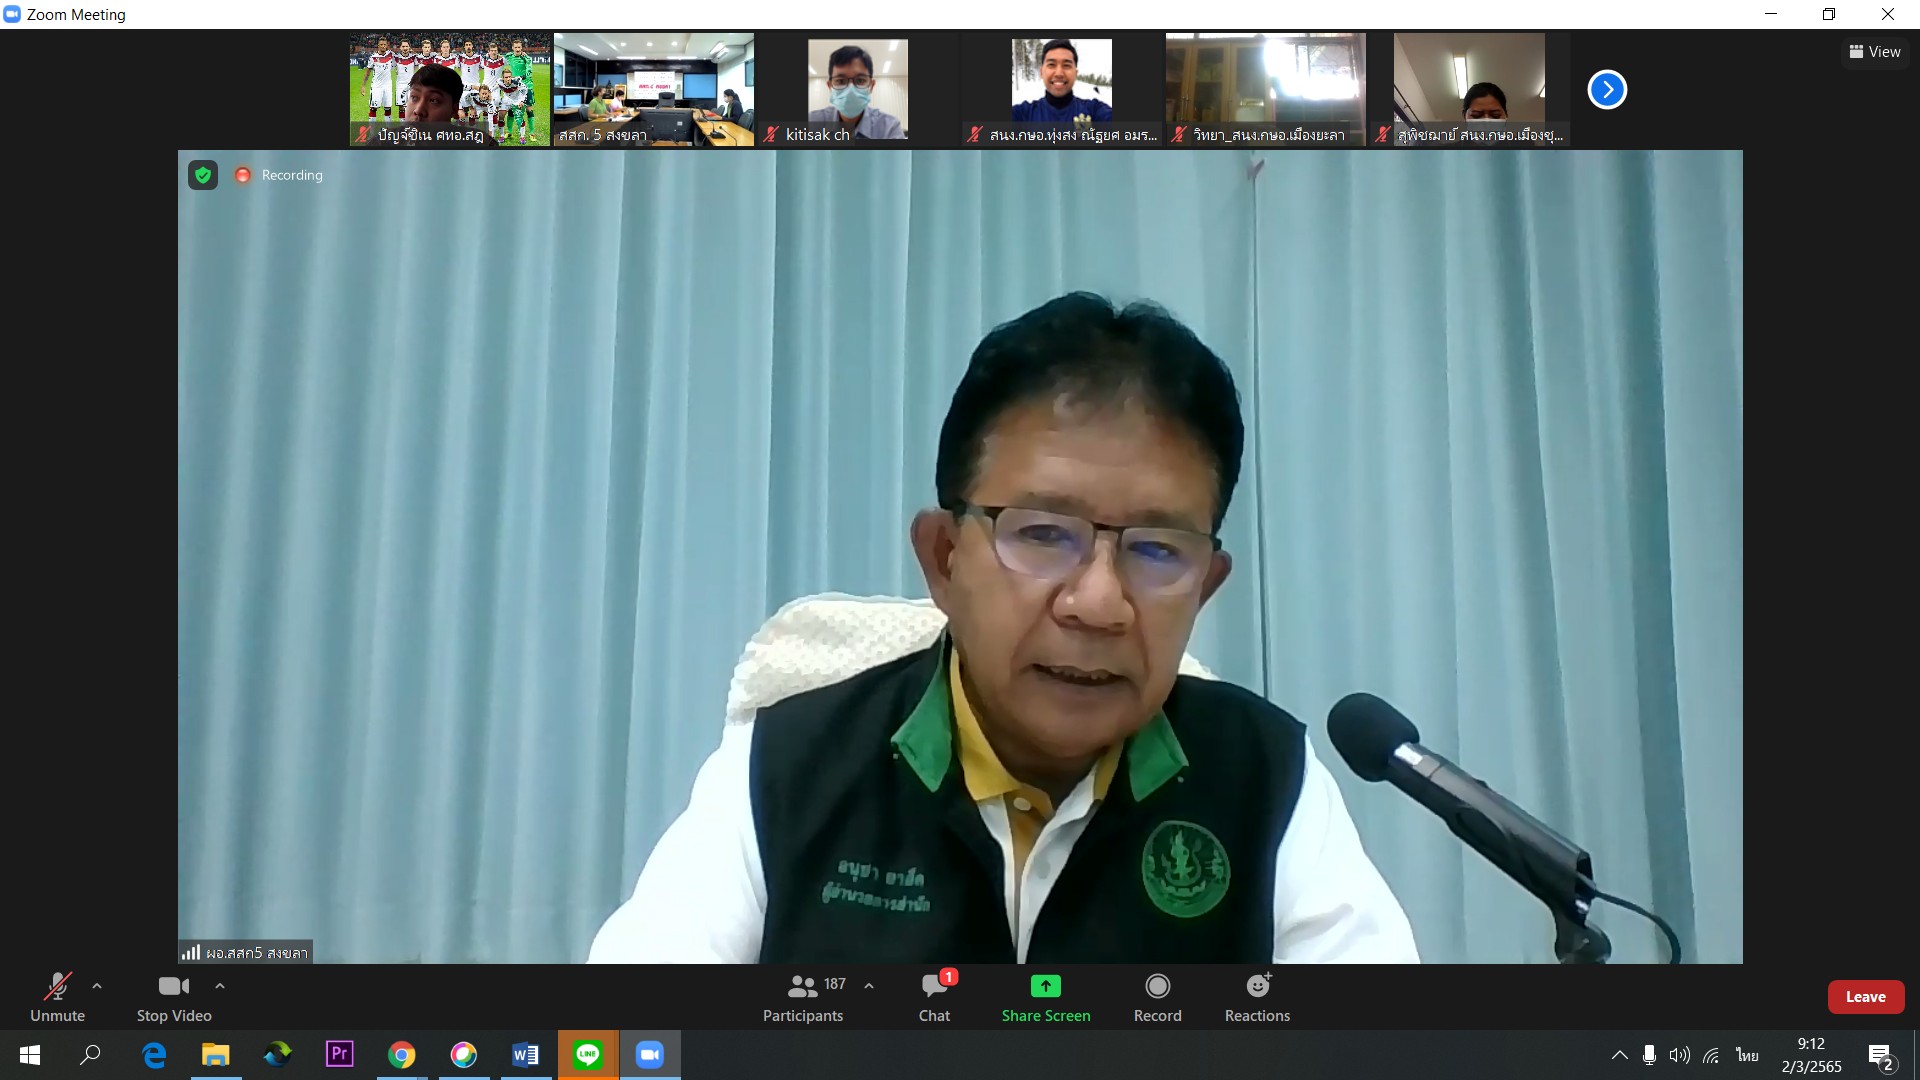Select the สสก. 5 สงขลา video thumbnail
This screenshot has width=1920, height=1080.
[654, 90]
